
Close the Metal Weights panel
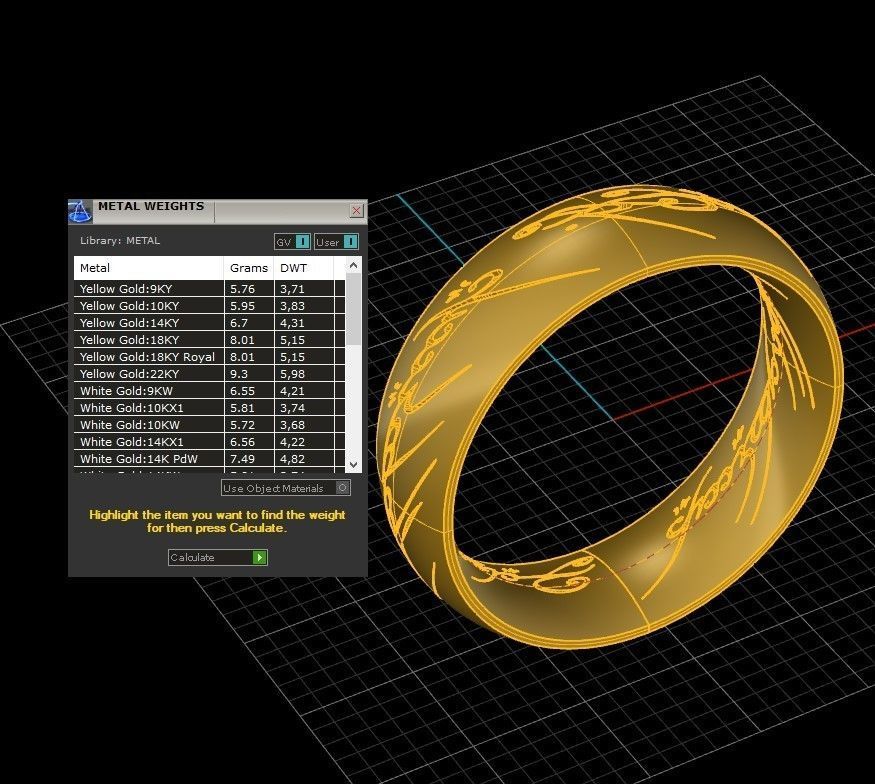[x=356, y=210]
